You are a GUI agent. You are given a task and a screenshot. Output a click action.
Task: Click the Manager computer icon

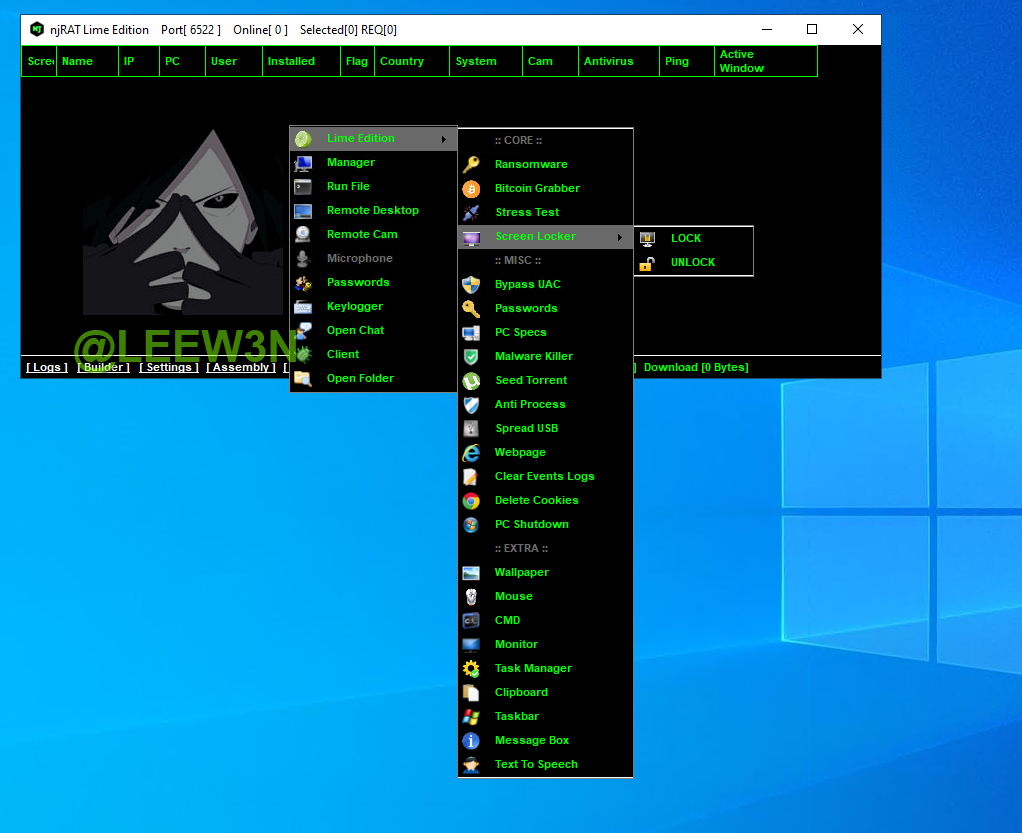(303, 162)
